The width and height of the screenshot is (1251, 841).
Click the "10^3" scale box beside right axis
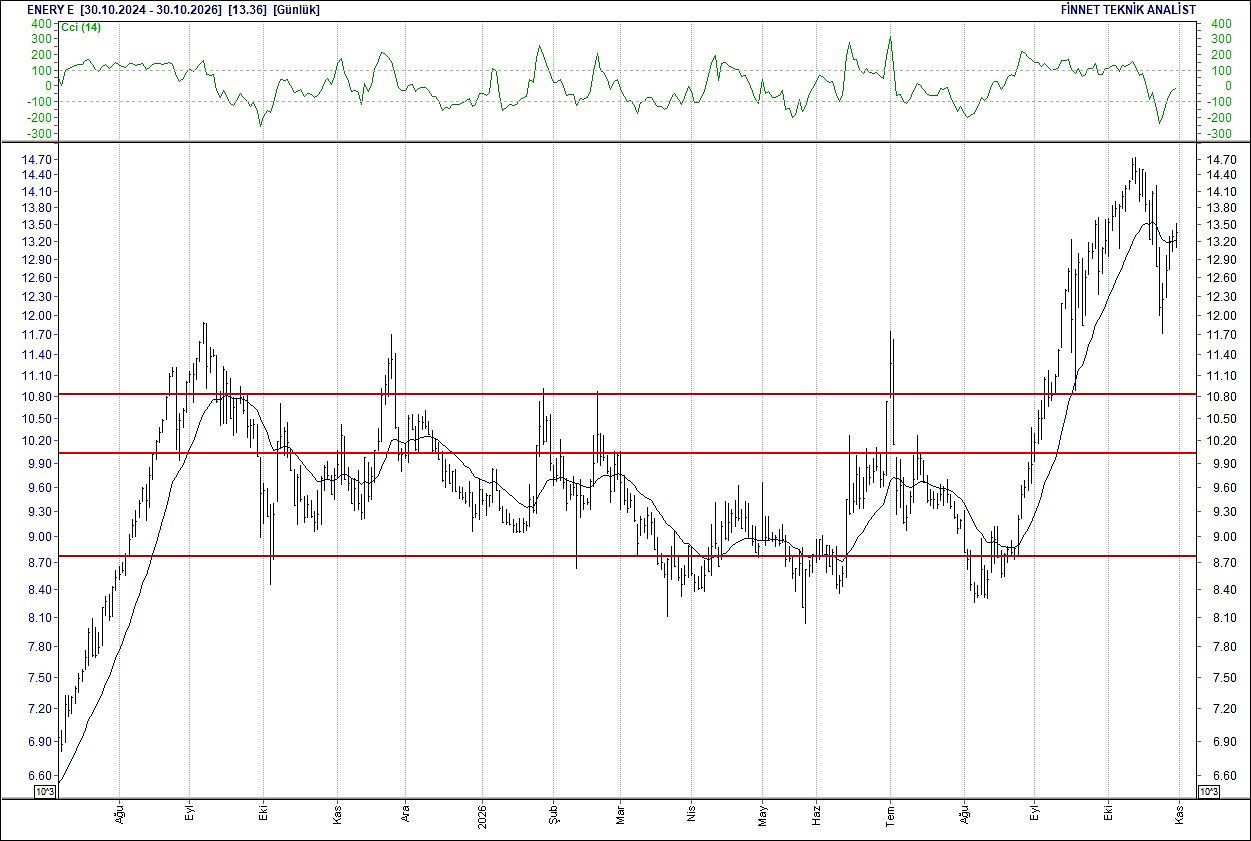click(x=1208, y=792)
